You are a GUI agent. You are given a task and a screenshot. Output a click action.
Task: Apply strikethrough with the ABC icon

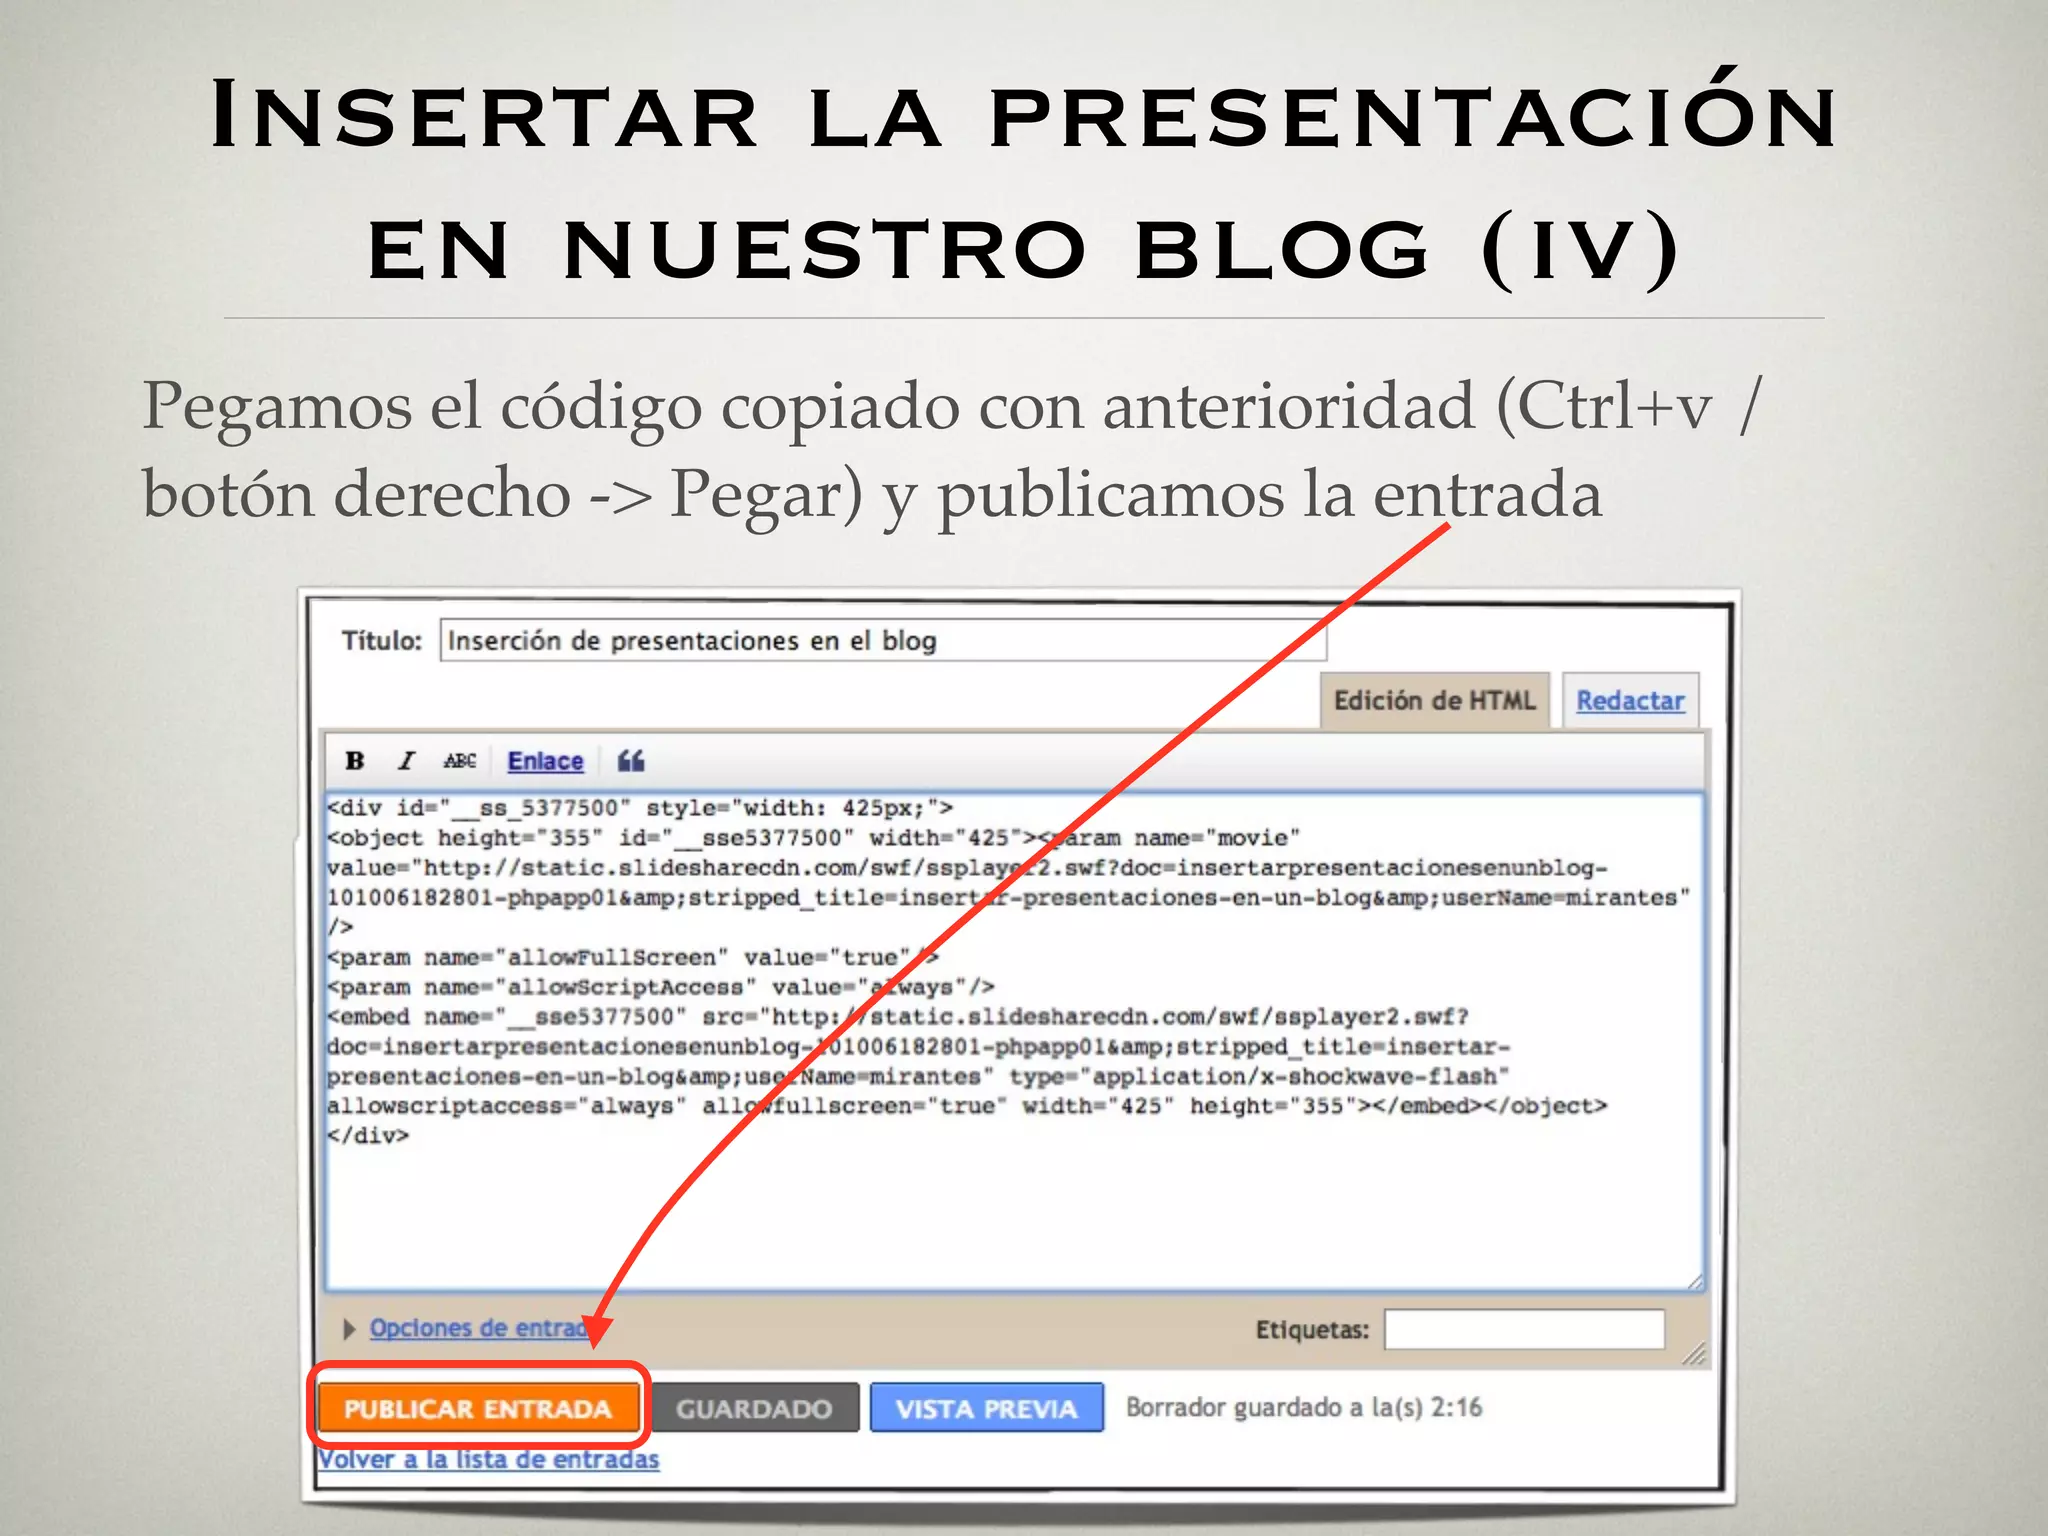pos(460,761)
